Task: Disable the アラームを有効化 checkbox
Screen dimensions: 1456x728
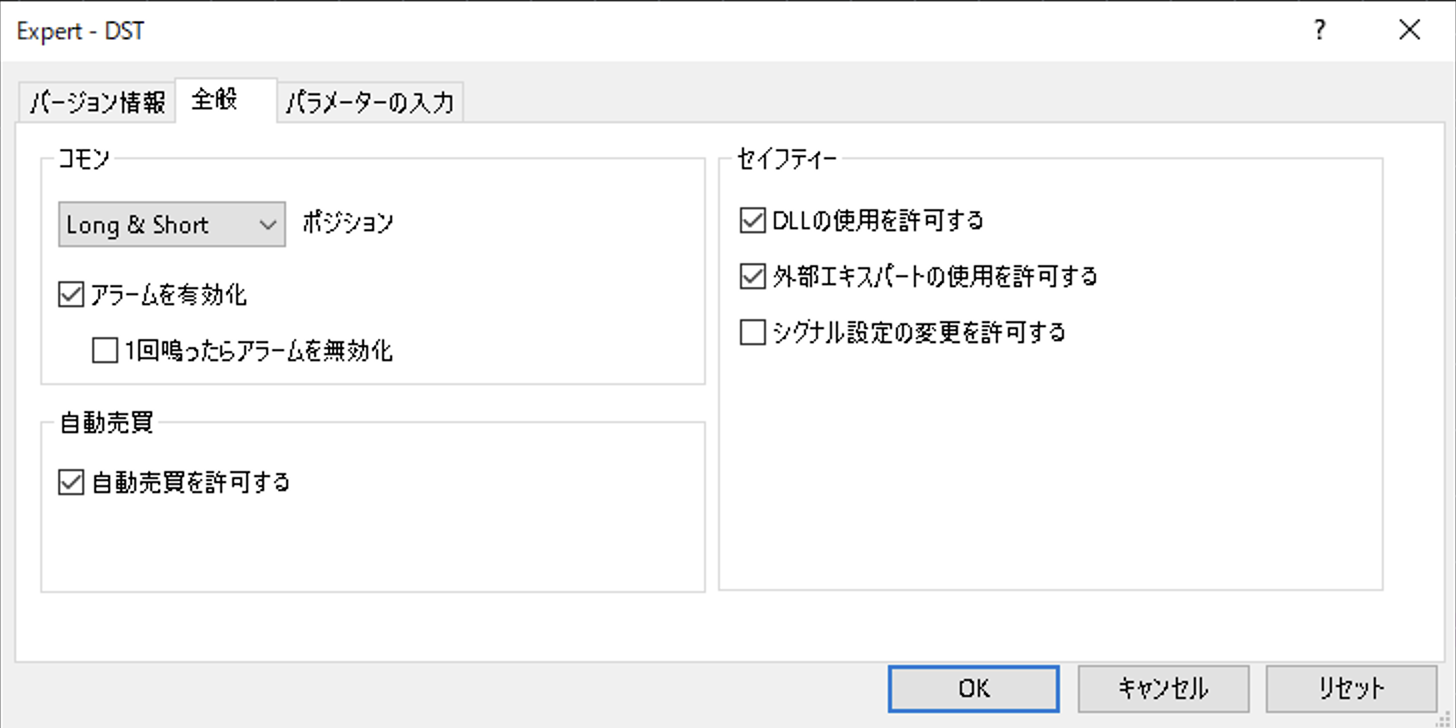Action: 71,295
